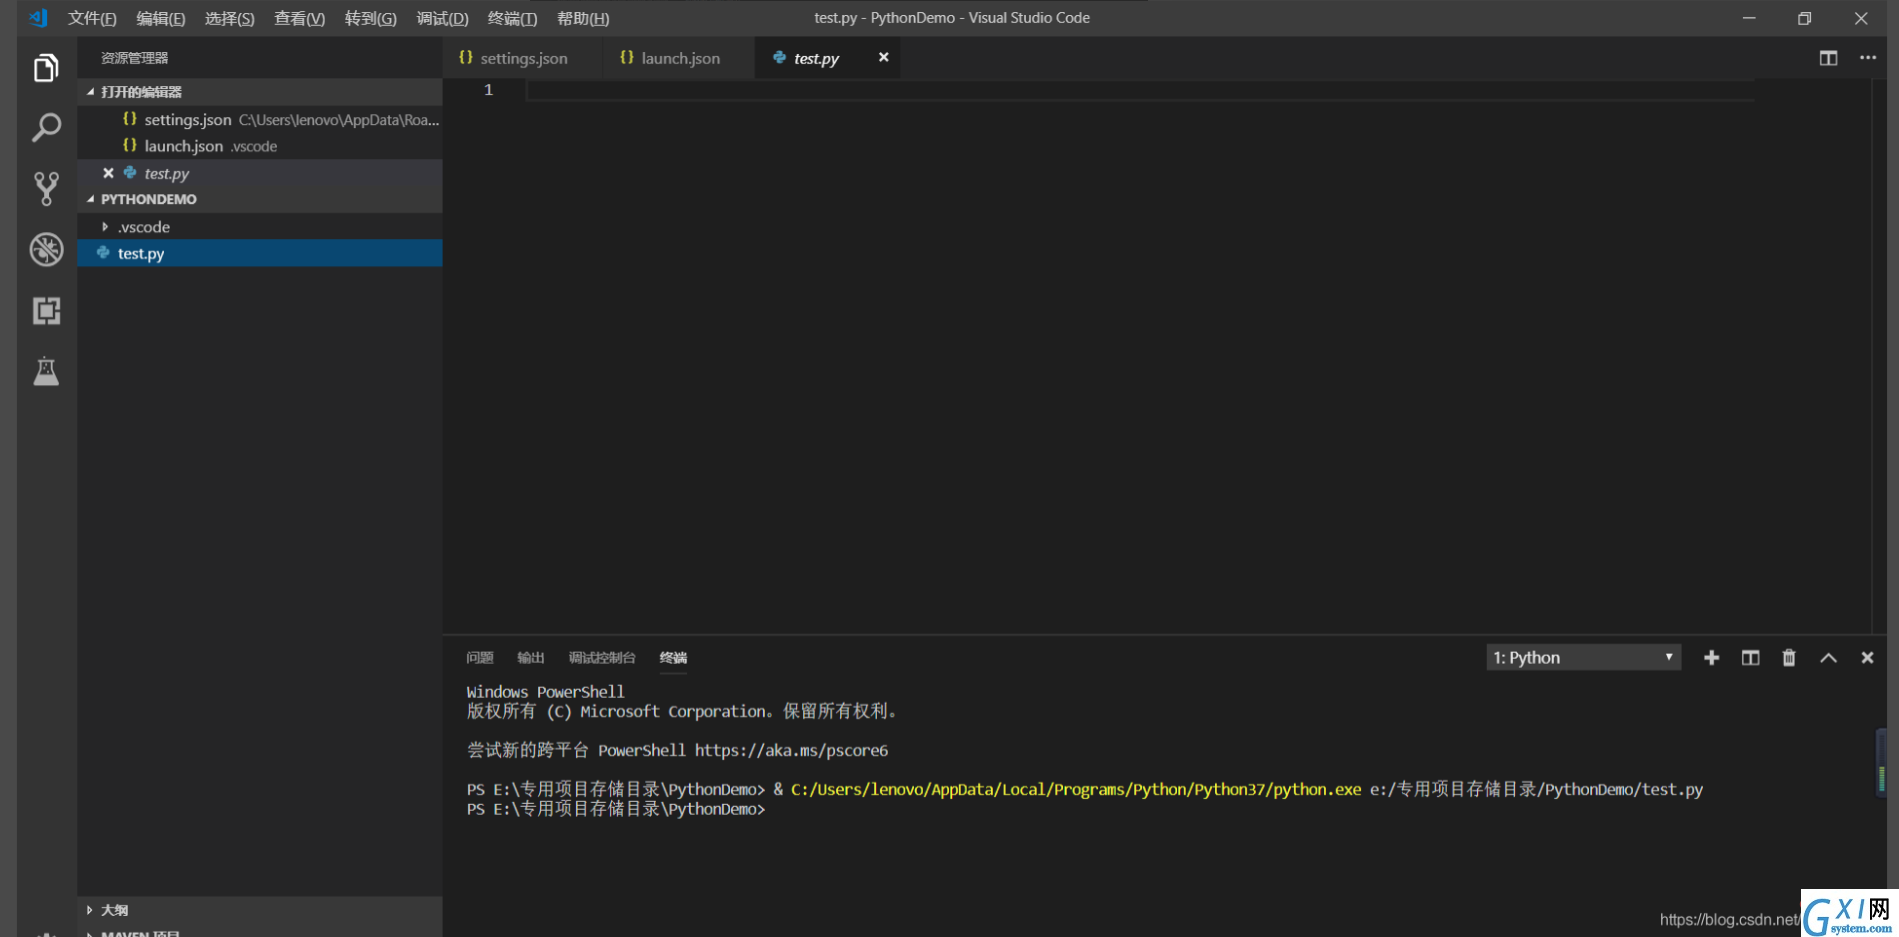Select the 终端 panel tab

[x=673, y=658]
